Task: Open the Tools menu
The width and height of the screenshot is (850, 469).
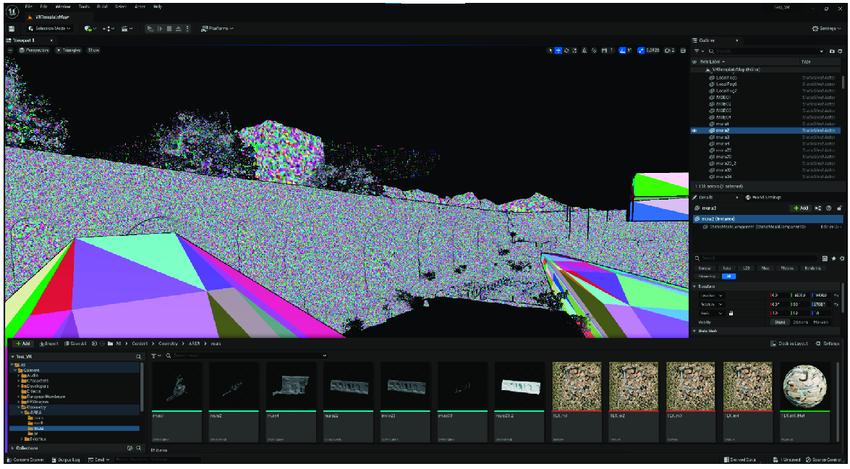Action: 83,7
